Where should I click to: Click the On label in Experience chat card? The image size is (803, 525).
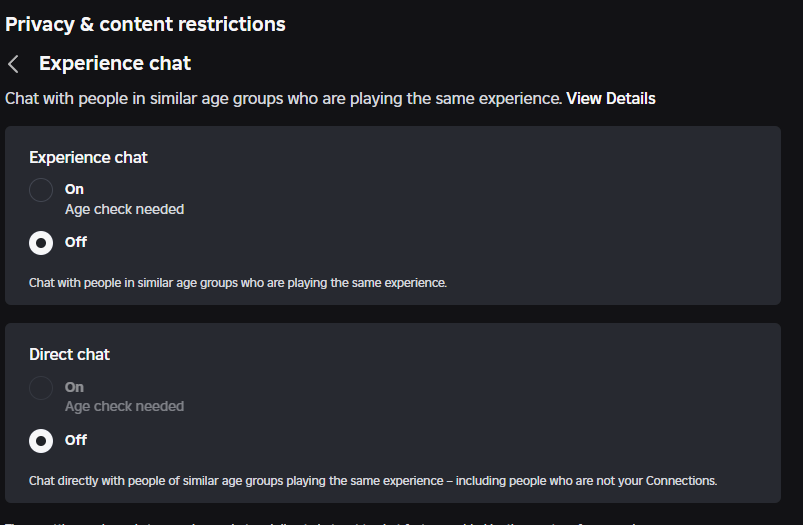[x=75, y=189]
